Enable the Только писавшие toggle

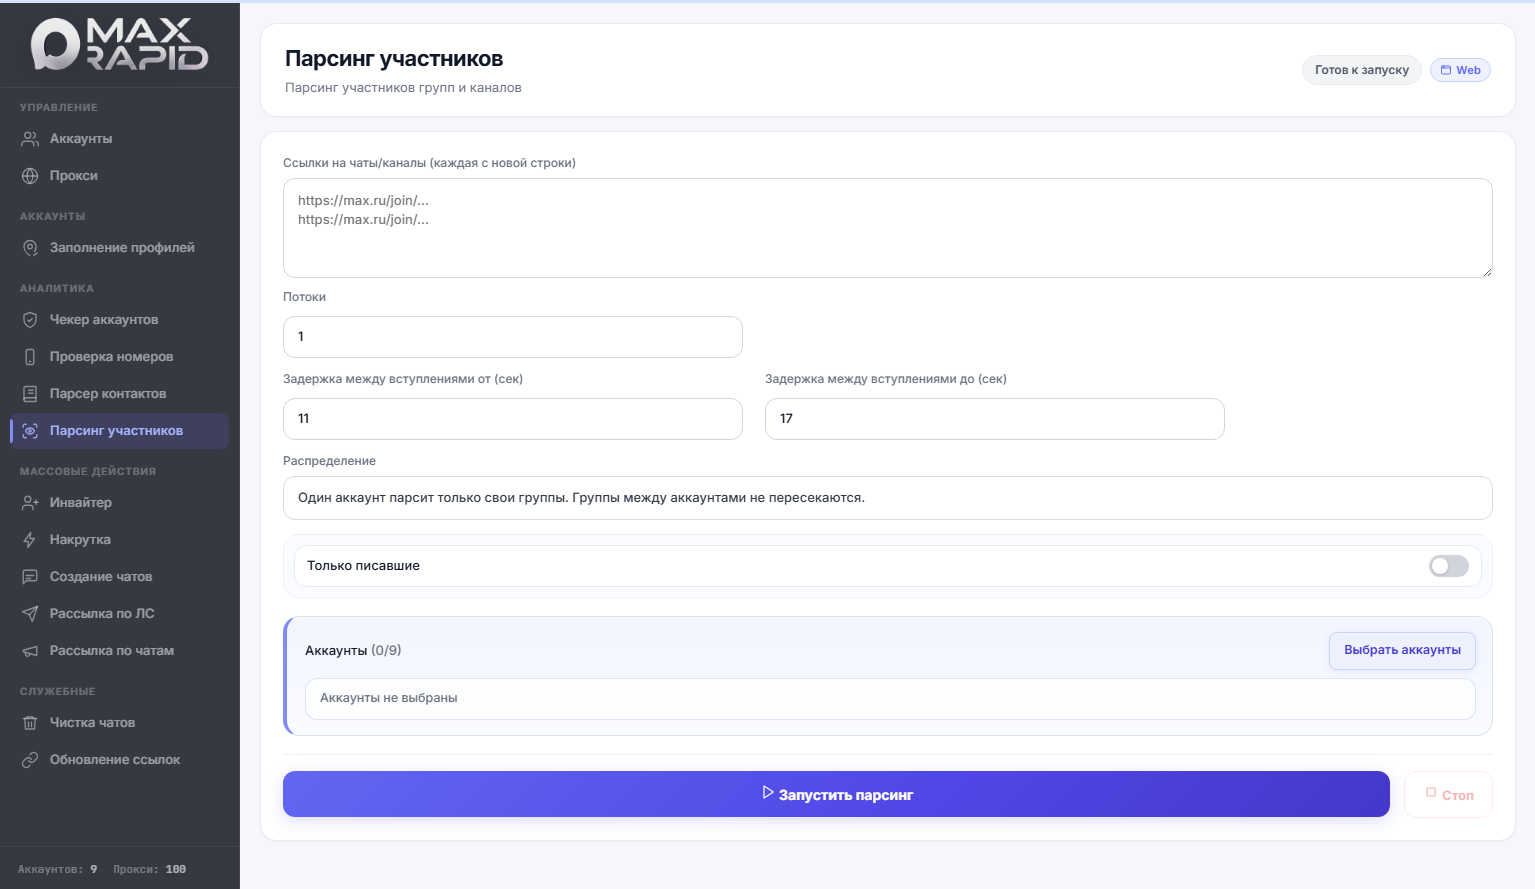click(x=1448, y=566)
